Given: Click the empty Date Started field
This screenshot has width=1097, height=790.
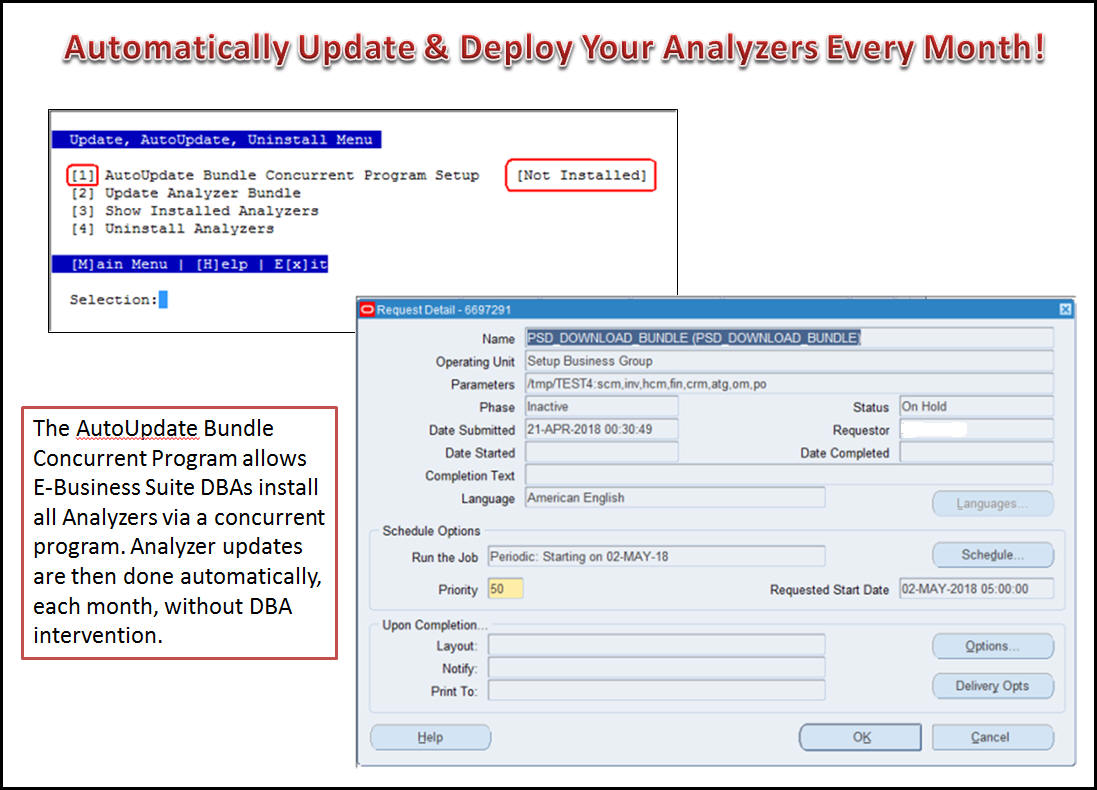Looking at the screenshot, I should pyautogui.click(x=601, y=453).
